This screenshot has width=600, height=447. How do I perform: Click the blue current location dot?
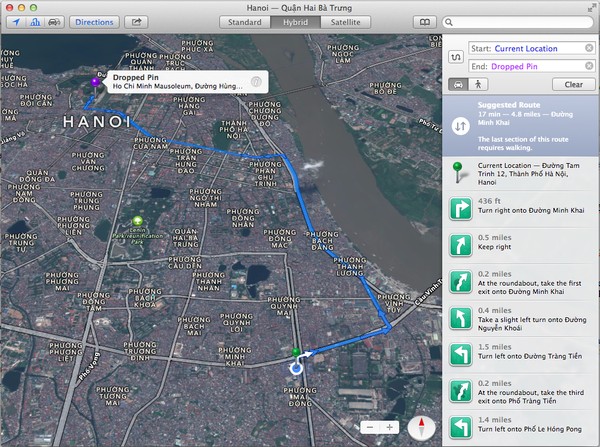click(296, 369)
